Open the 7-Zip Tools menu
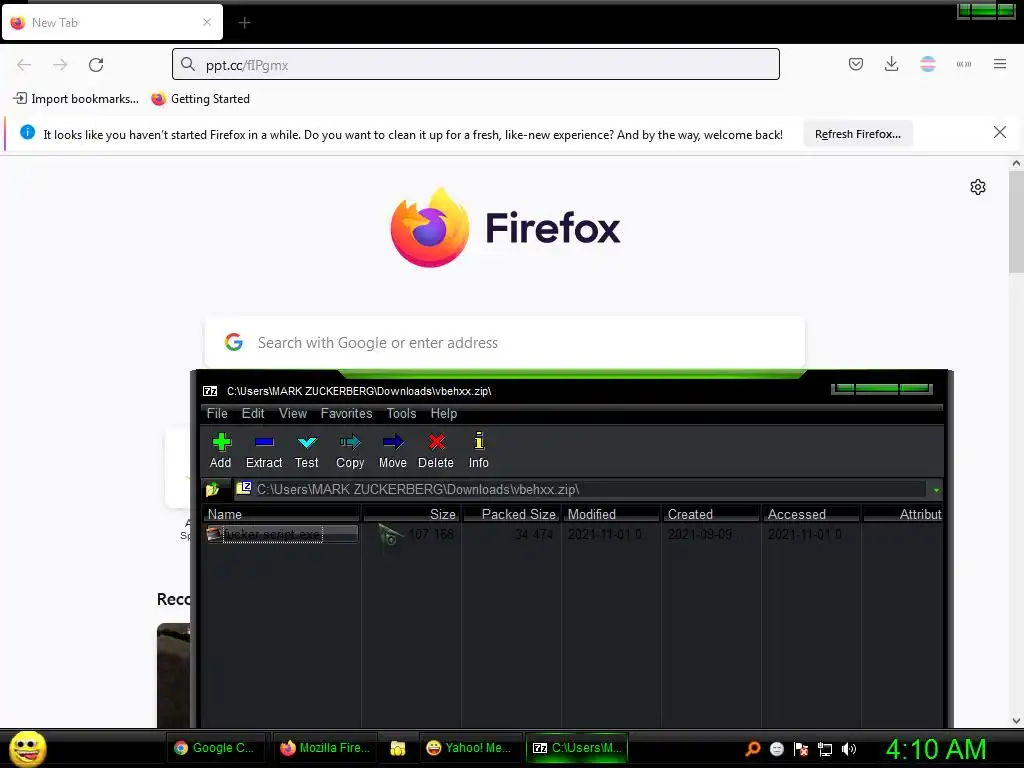This screenshot has width=1024, height=768. [x=401, y=413]
